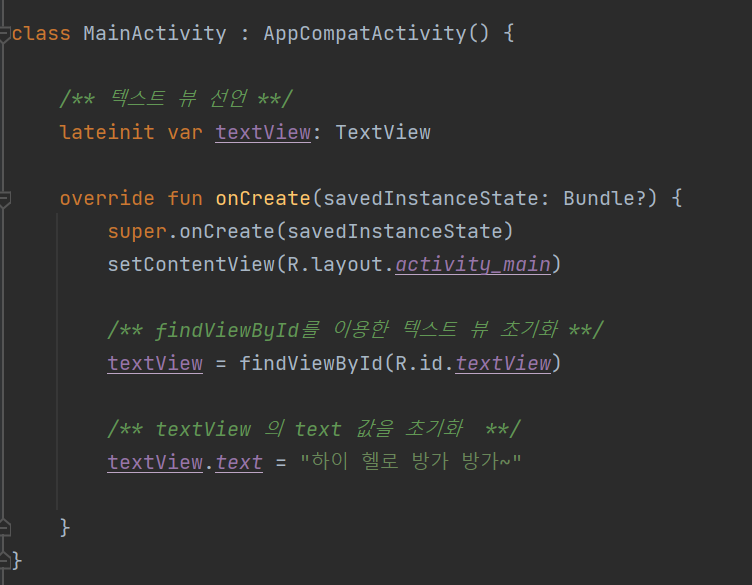
Task: Click the TextView type name
Action: point(383,132)
